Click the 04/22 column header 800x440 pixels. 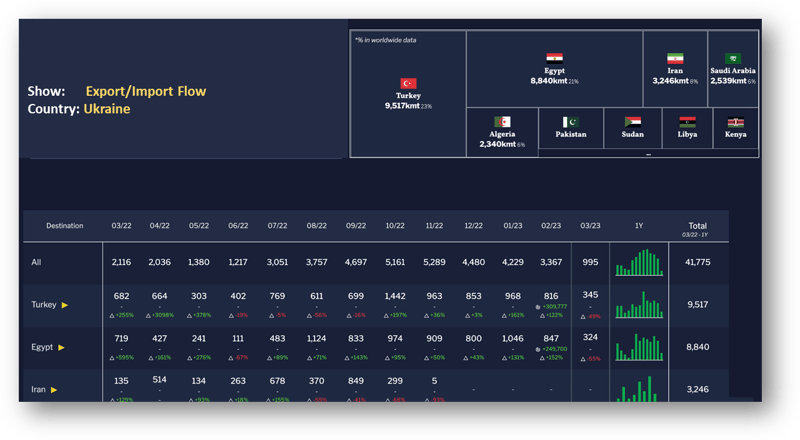159,226
